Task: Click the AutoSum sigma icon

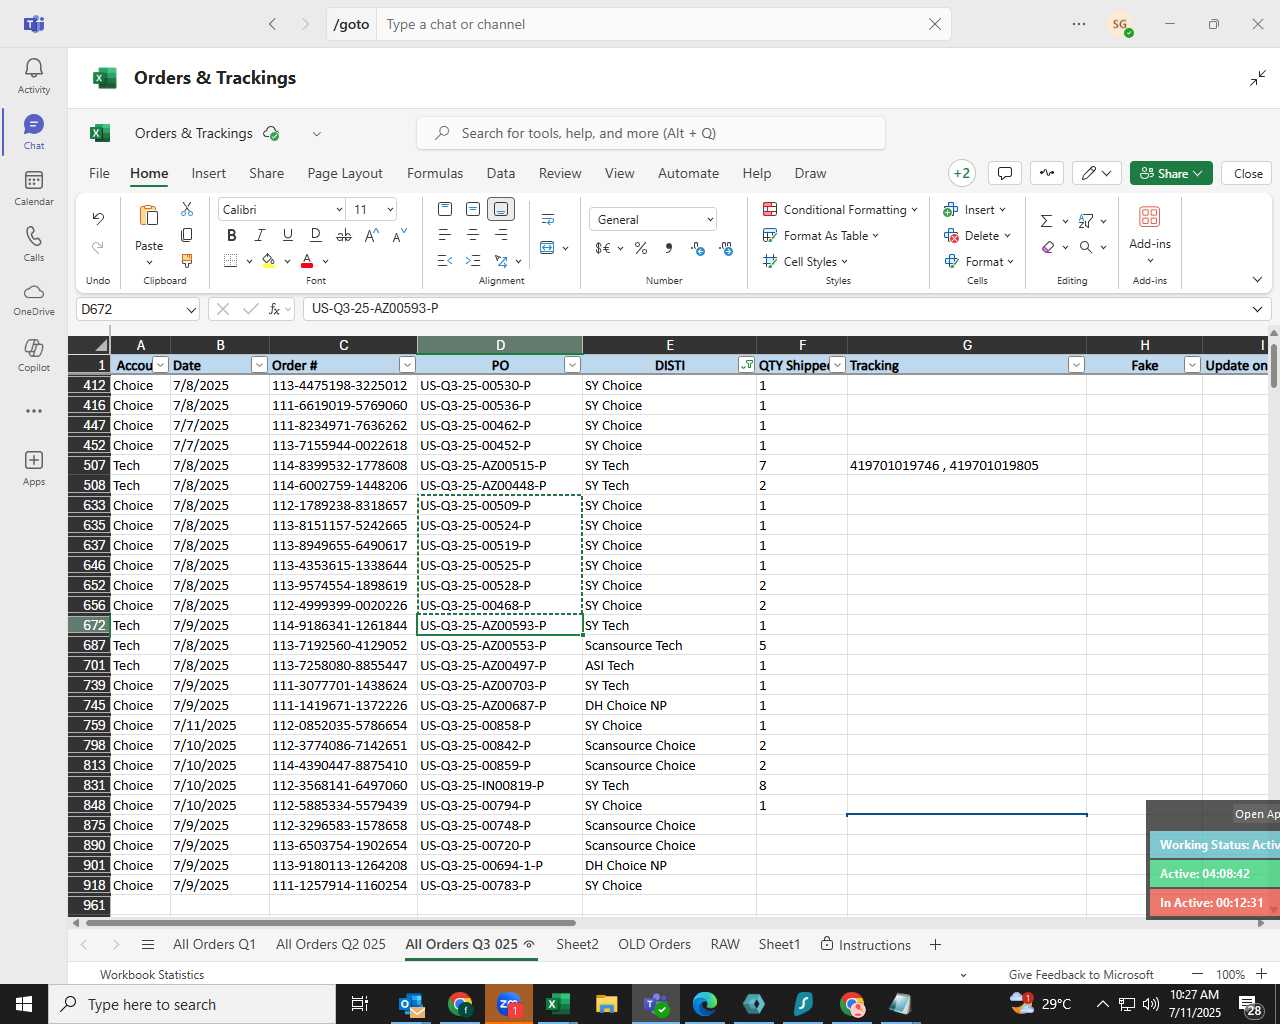Action: pos(1046,221)
